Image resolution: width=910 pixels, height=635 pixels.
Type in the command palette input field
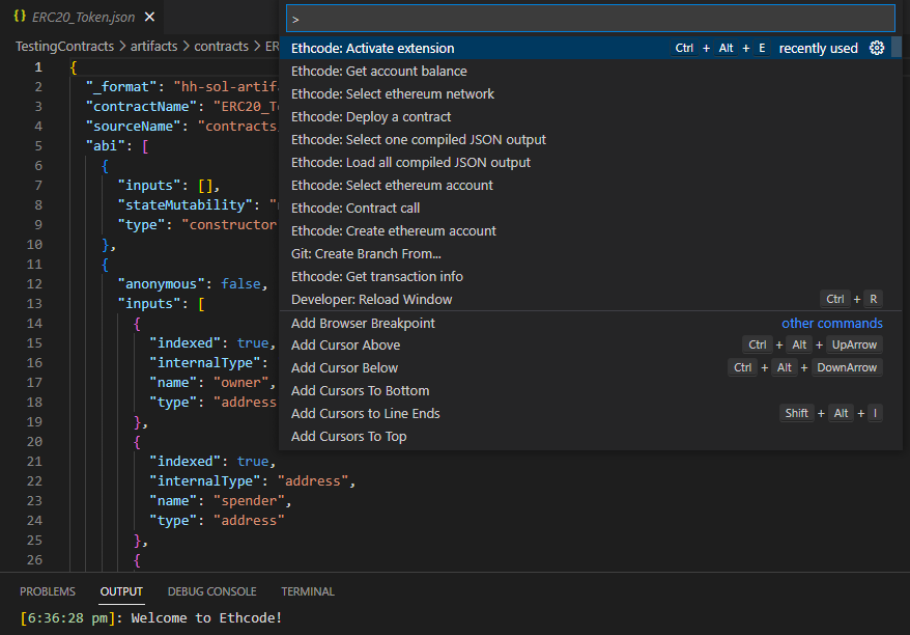click(x=590, y=19)
